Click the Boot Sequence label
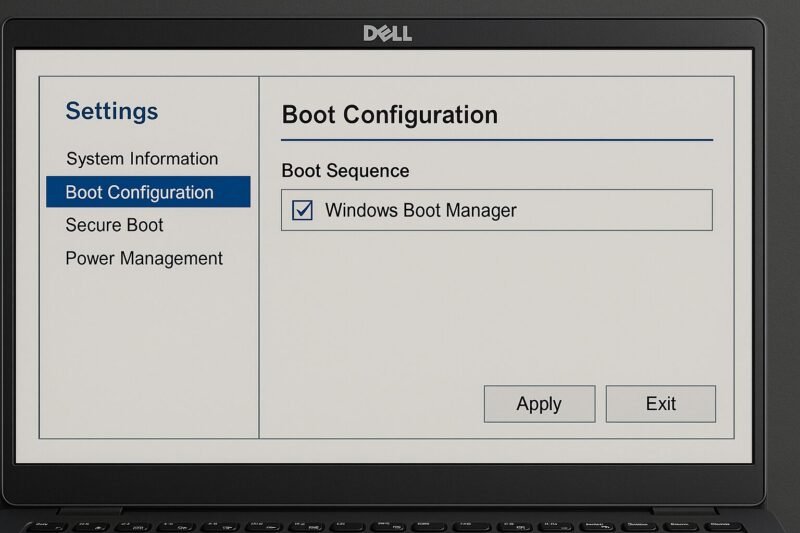 (345, 170)
